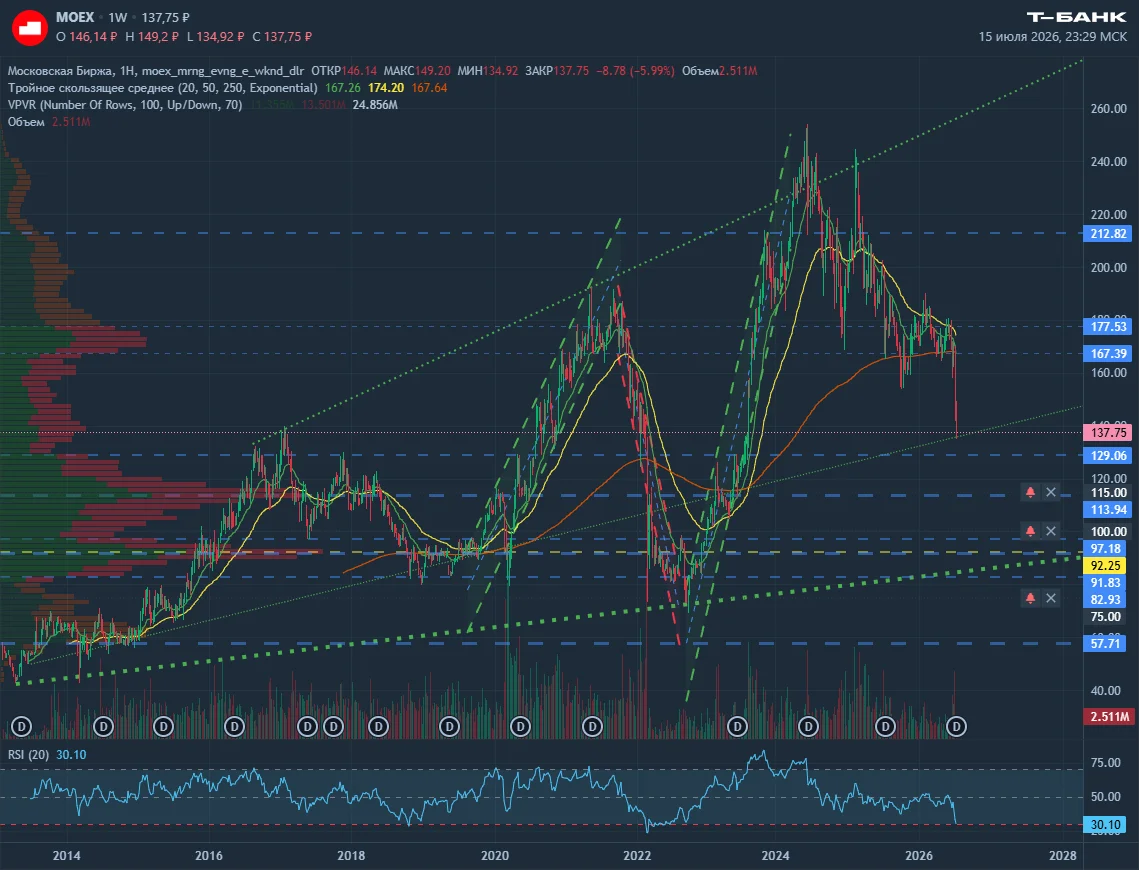Click the red MOEX logo icon

[30, 28]
